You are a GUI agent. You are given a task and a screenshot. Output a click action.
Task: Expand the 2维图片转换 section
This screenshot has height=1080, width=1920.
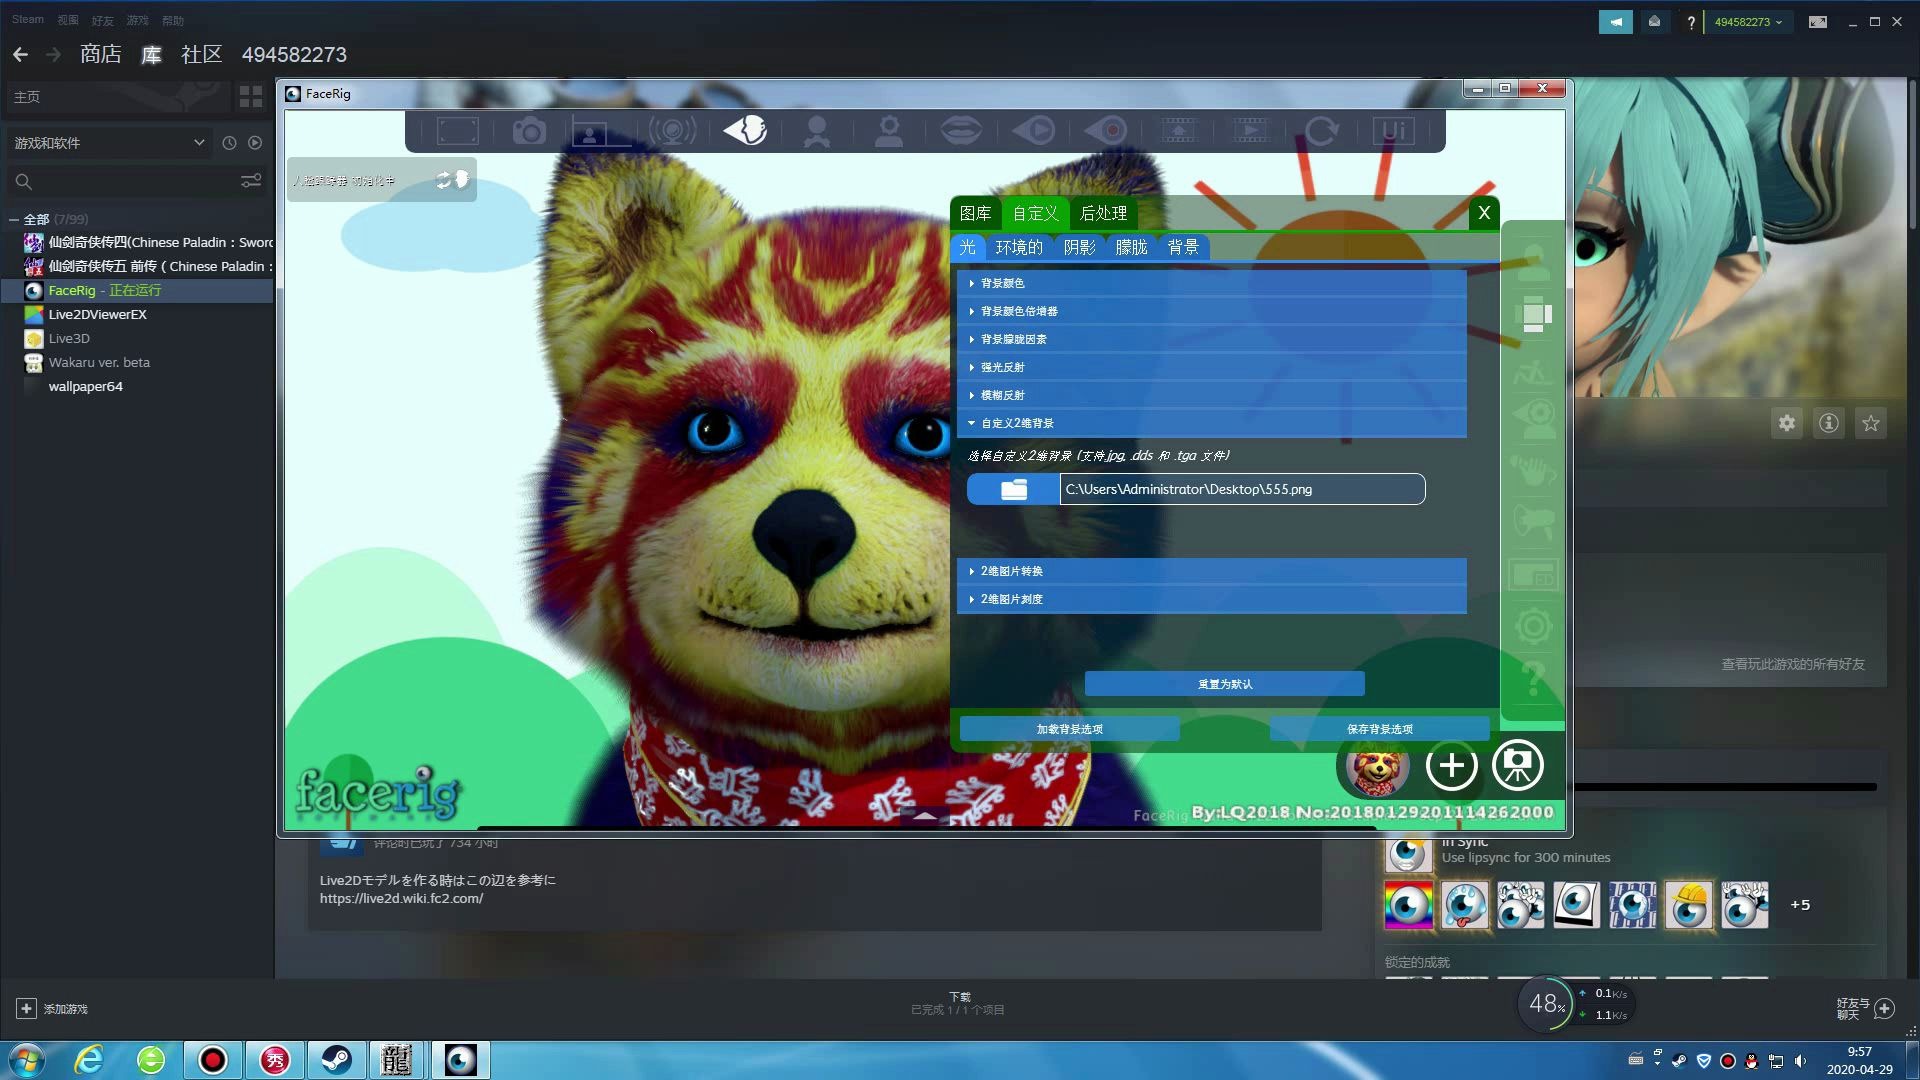point(1212,571)
